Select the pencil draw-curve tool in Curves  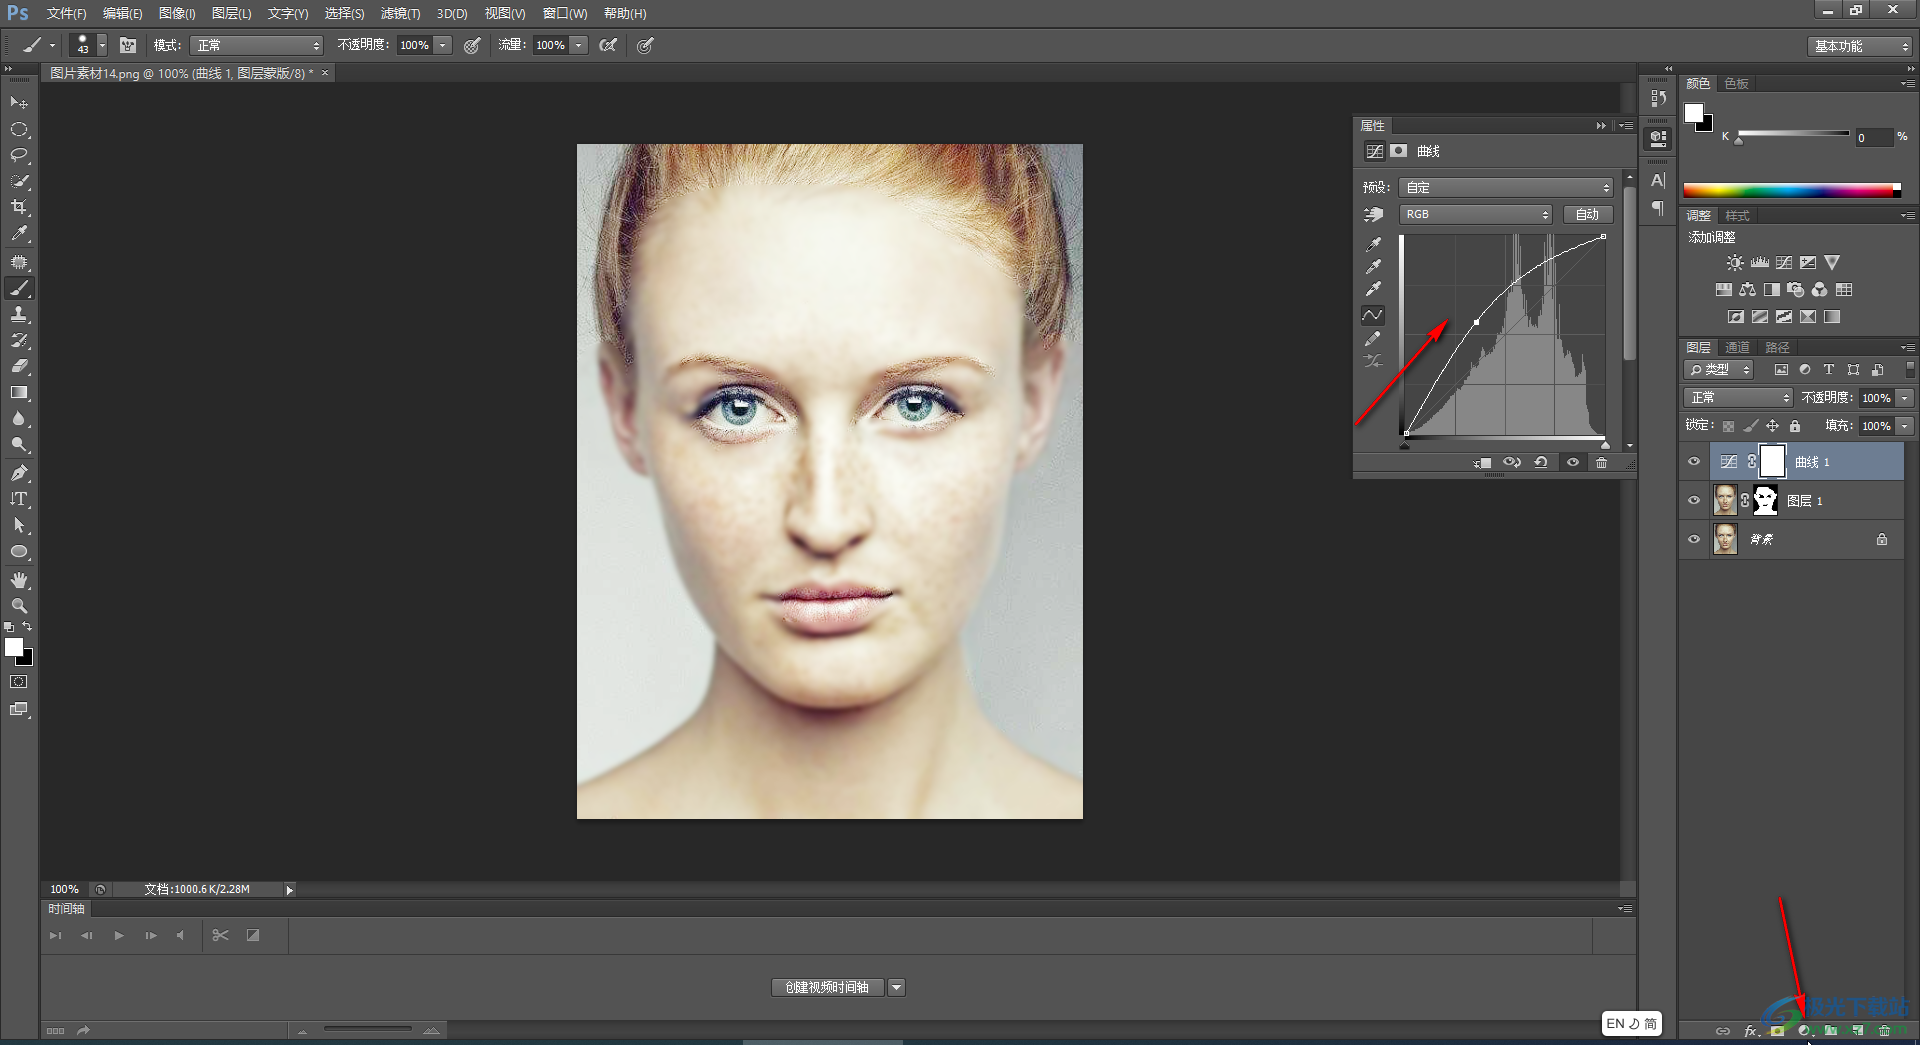point(1374,339)
